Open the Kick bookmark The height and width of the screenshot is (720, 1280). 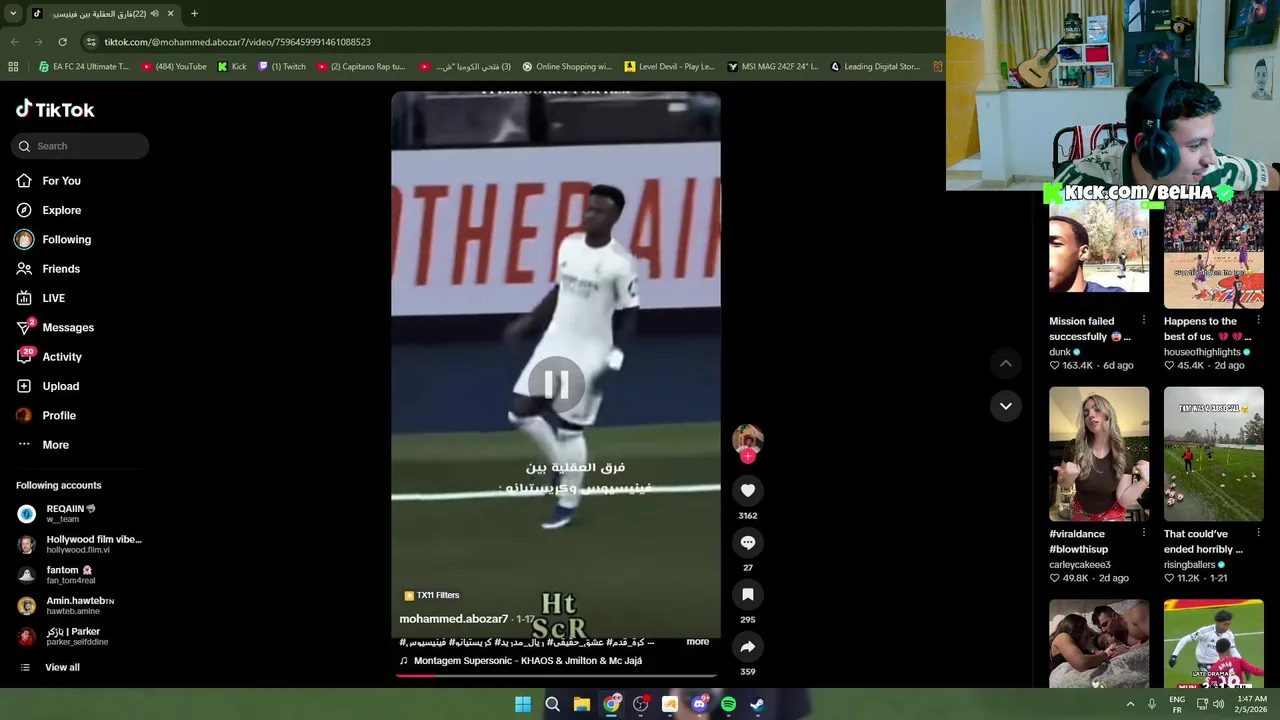coord(232,67)
